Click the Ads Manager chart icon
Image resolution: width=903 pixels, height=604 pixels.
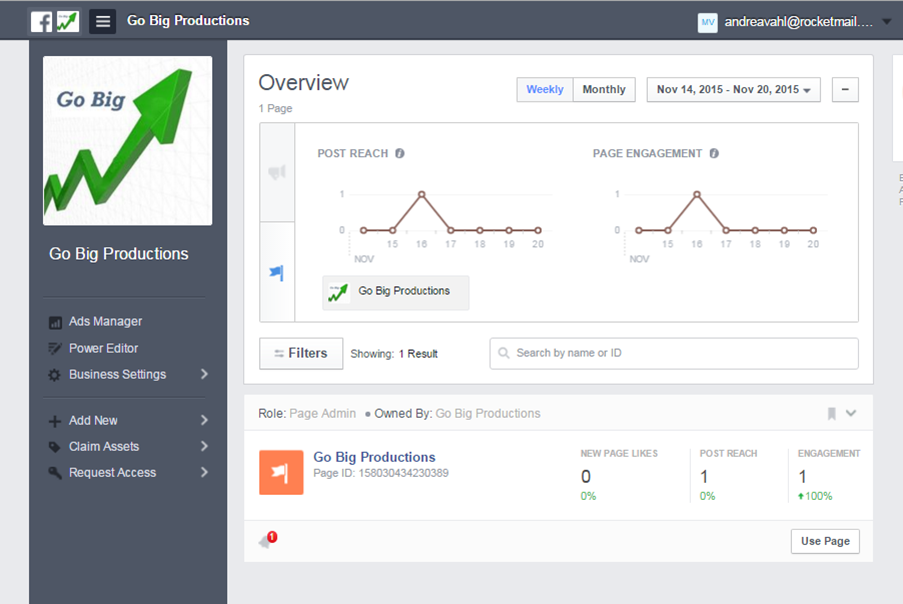(x=55, y=322)
